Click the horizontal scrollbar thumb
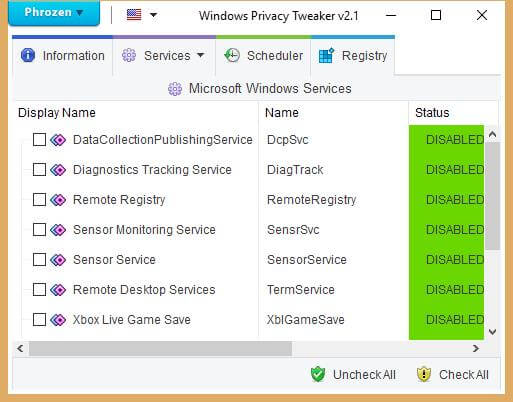513x402 pixels. (160, 349)
